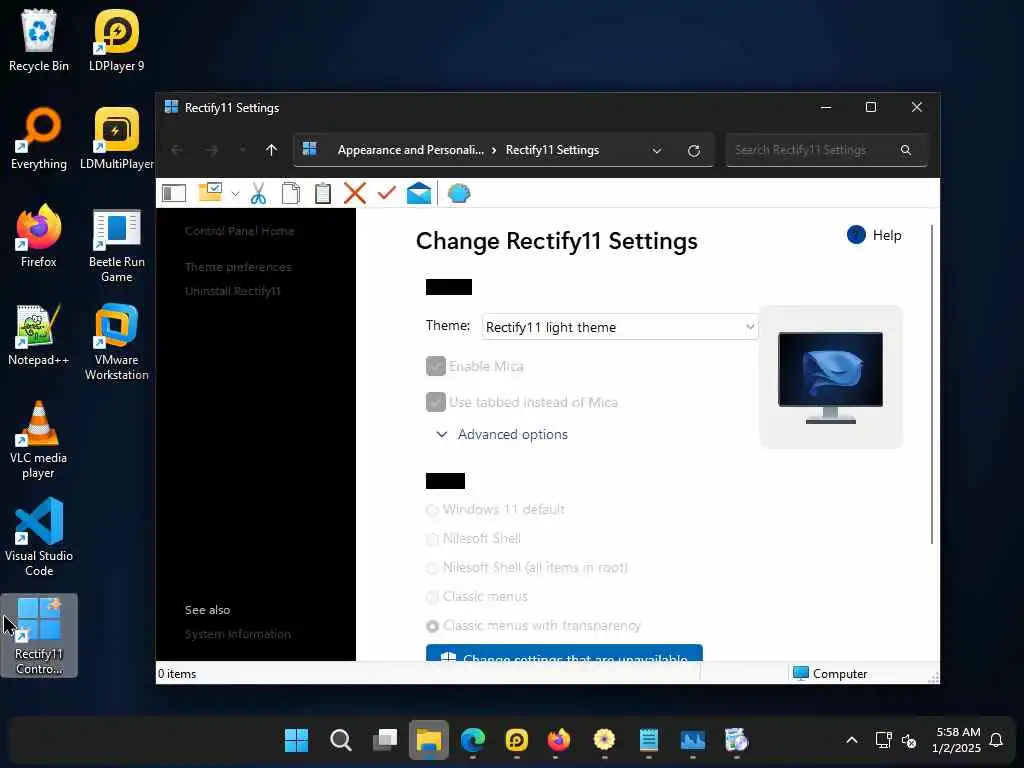Open the Theme dropdown list
The height and width of the screenshot is (768, 1024).
(x=619, y=327)
